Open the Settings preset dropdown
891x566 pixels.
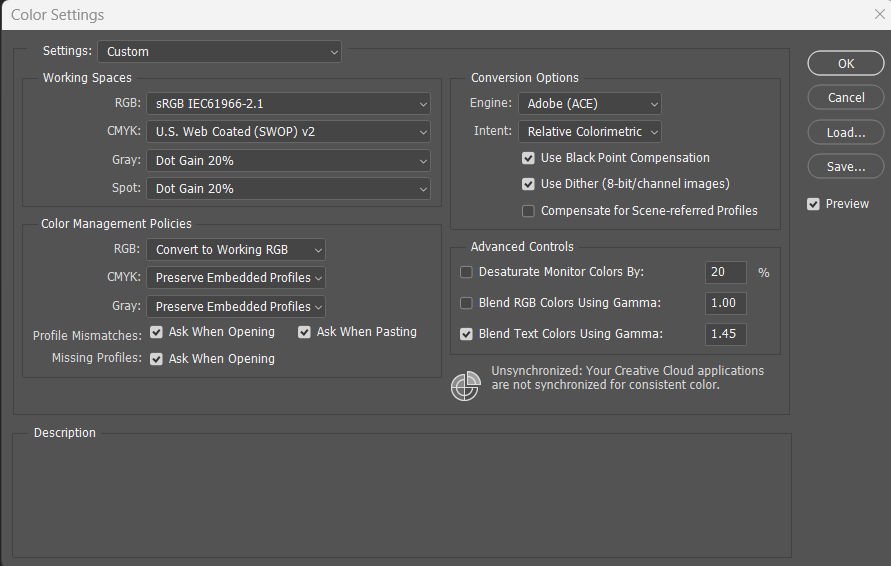219,51
